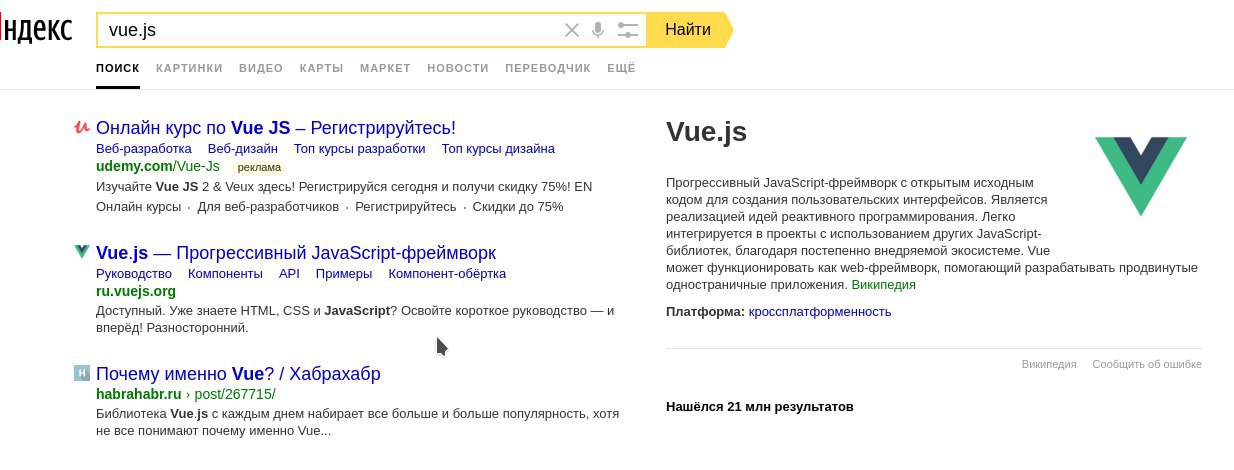This screenshot has width=1234, height=470.
Task: Click the udemy.com/Vue-Js green URL
Action: click(158, 166)
